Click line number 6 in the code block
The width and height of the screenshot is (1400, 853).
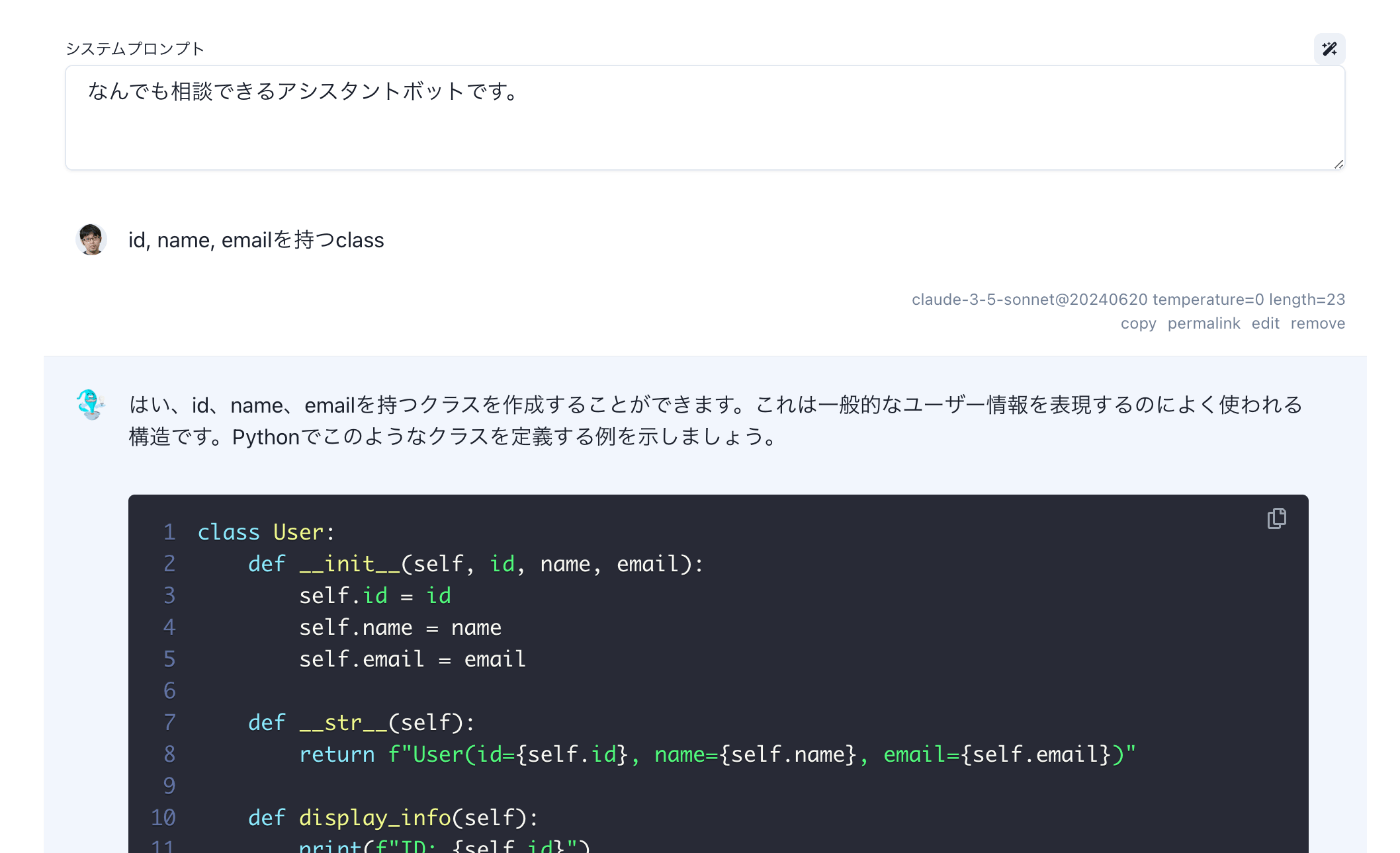point(169,690)
